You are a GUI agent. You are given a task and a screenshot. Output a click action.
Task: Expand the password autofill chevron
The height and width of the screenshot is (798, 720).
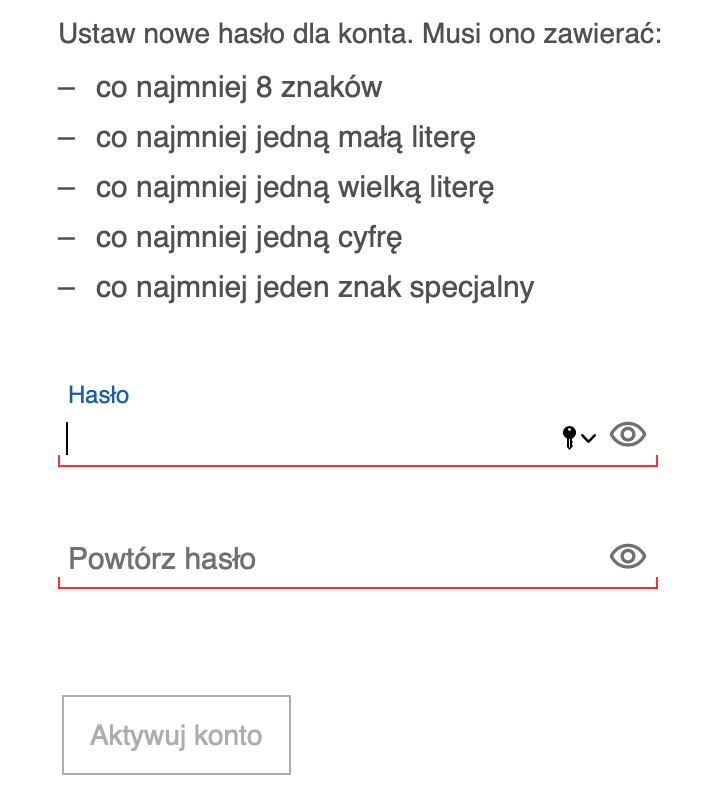tap(588, 438)
